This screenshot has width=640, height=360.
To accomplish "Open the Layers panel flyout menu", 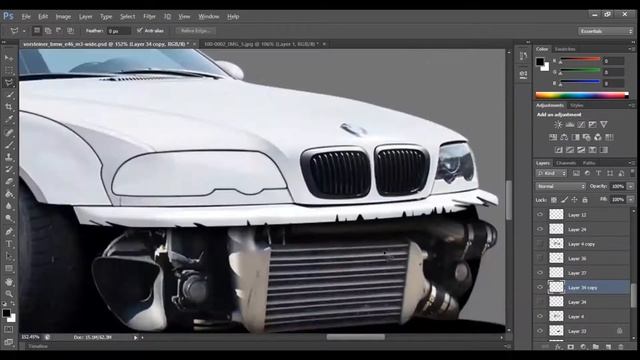I will point(631,163).
